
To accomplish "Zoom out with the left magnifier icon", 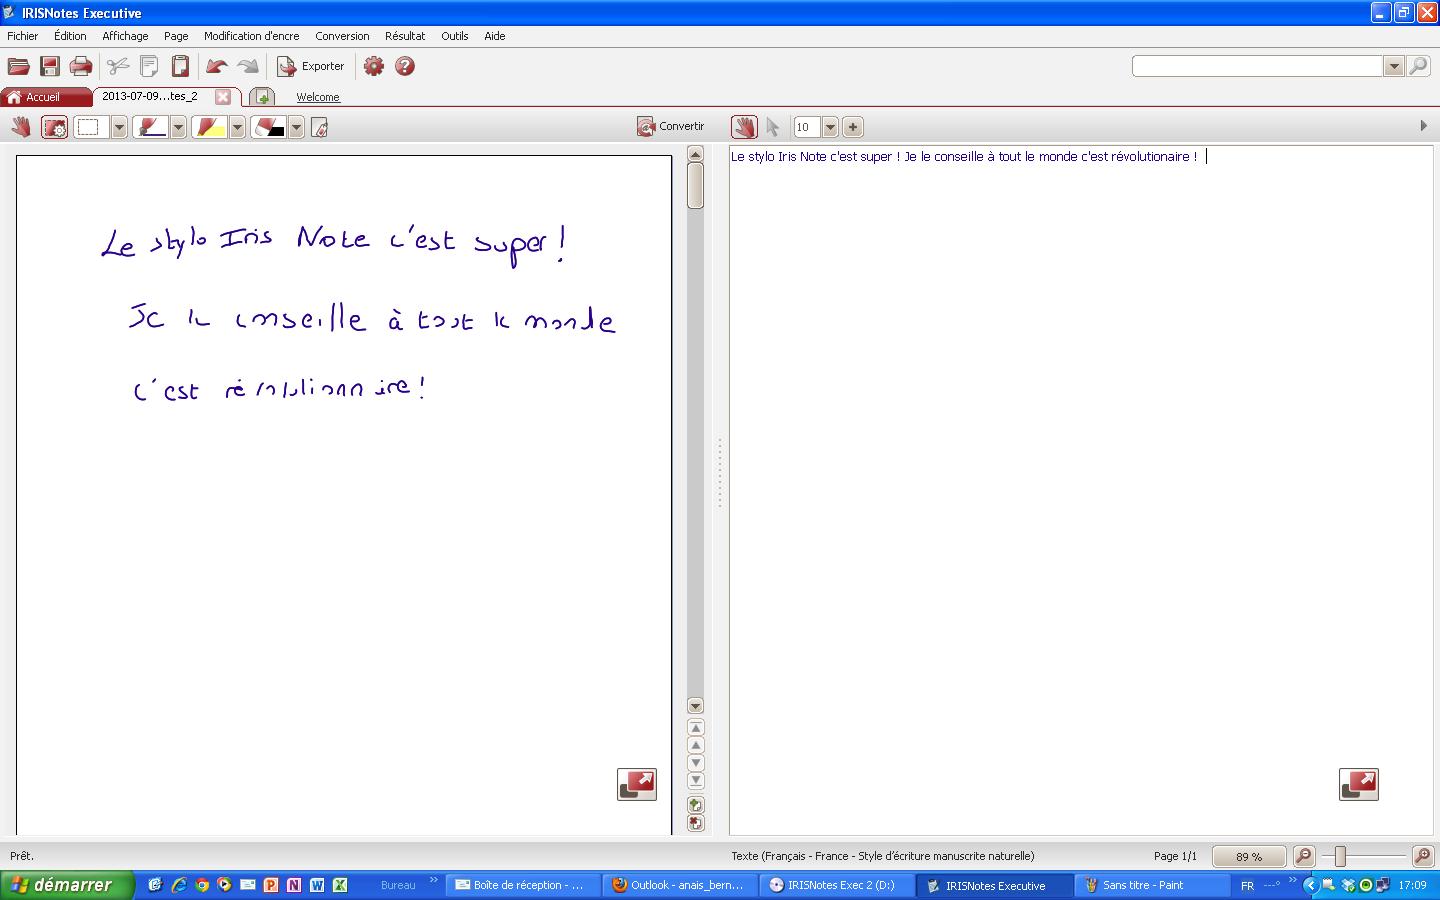I will tap(1303, 856).
